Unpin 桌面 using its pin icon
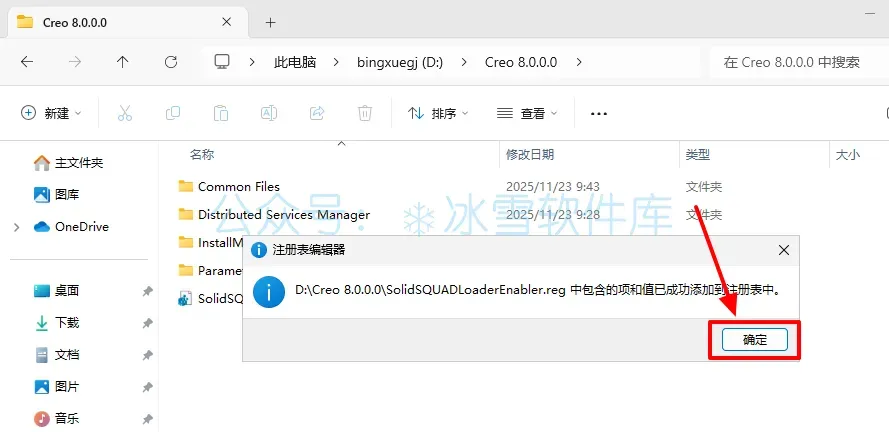The height and width of the screenshot is (432, 889). [x=147, y=291]
